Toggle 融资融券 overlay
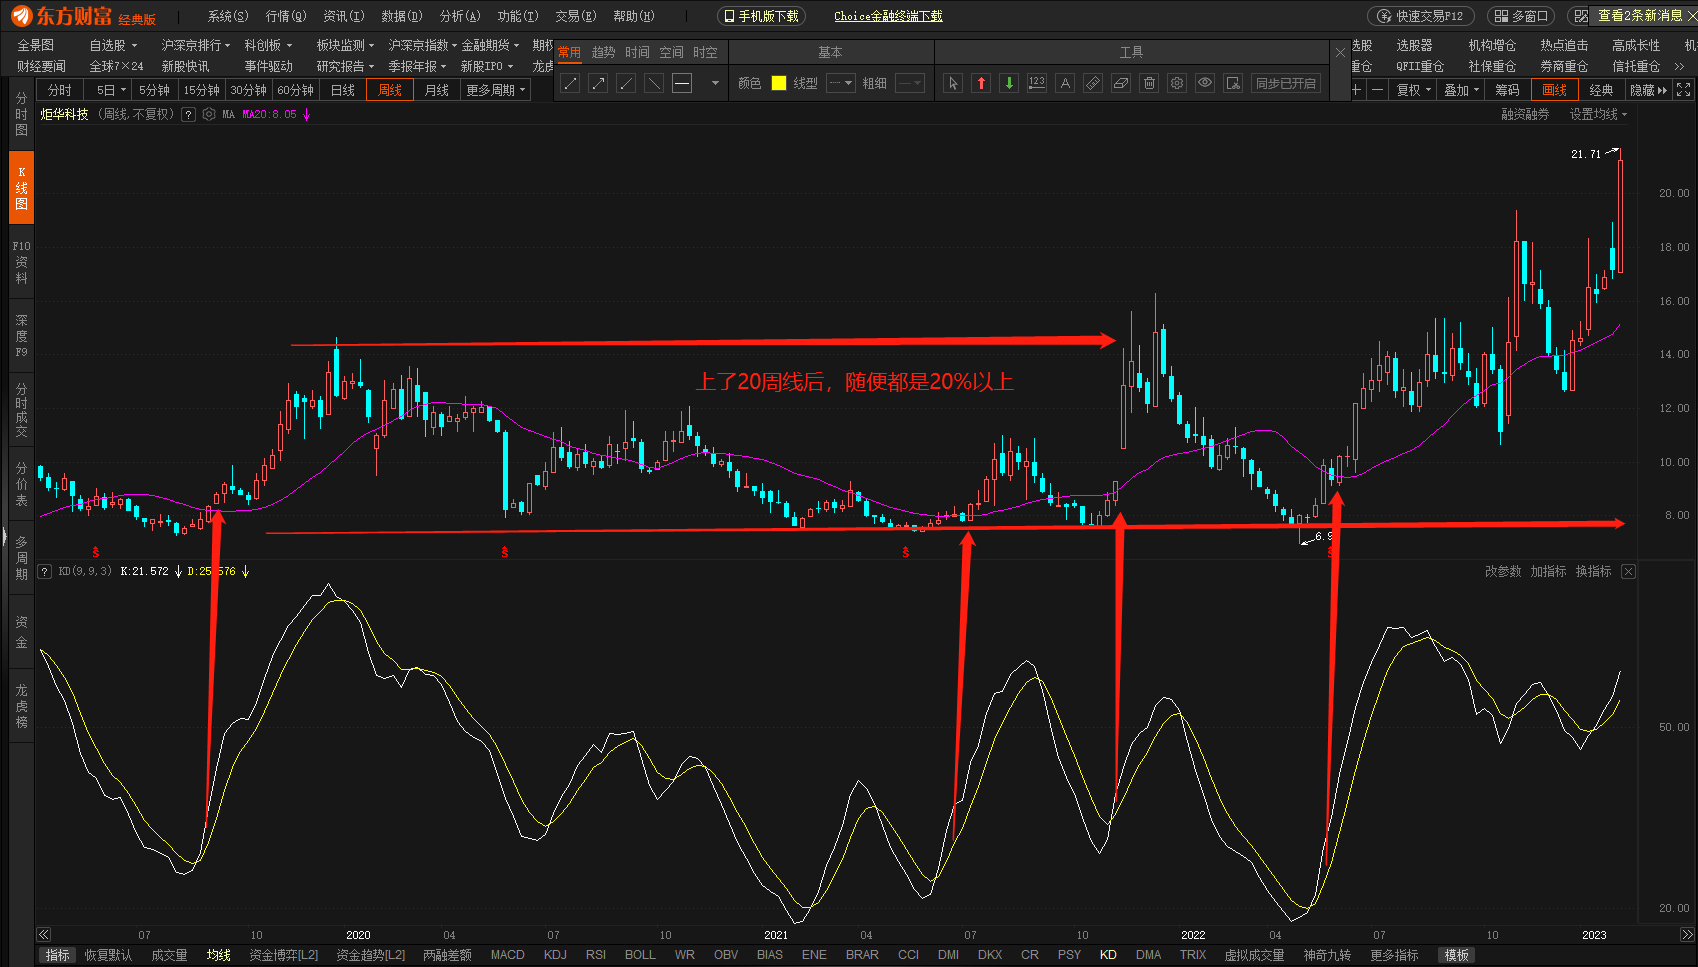The height and width of the screenshot is (967, 1698). 1525,114
